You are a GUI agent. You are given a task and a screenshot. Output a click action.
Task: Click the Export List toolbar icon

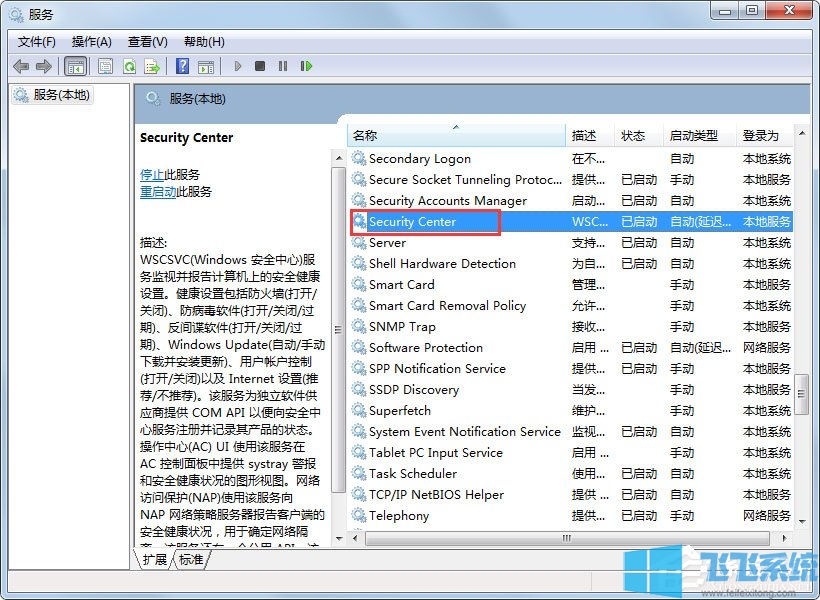pos(153,66)
